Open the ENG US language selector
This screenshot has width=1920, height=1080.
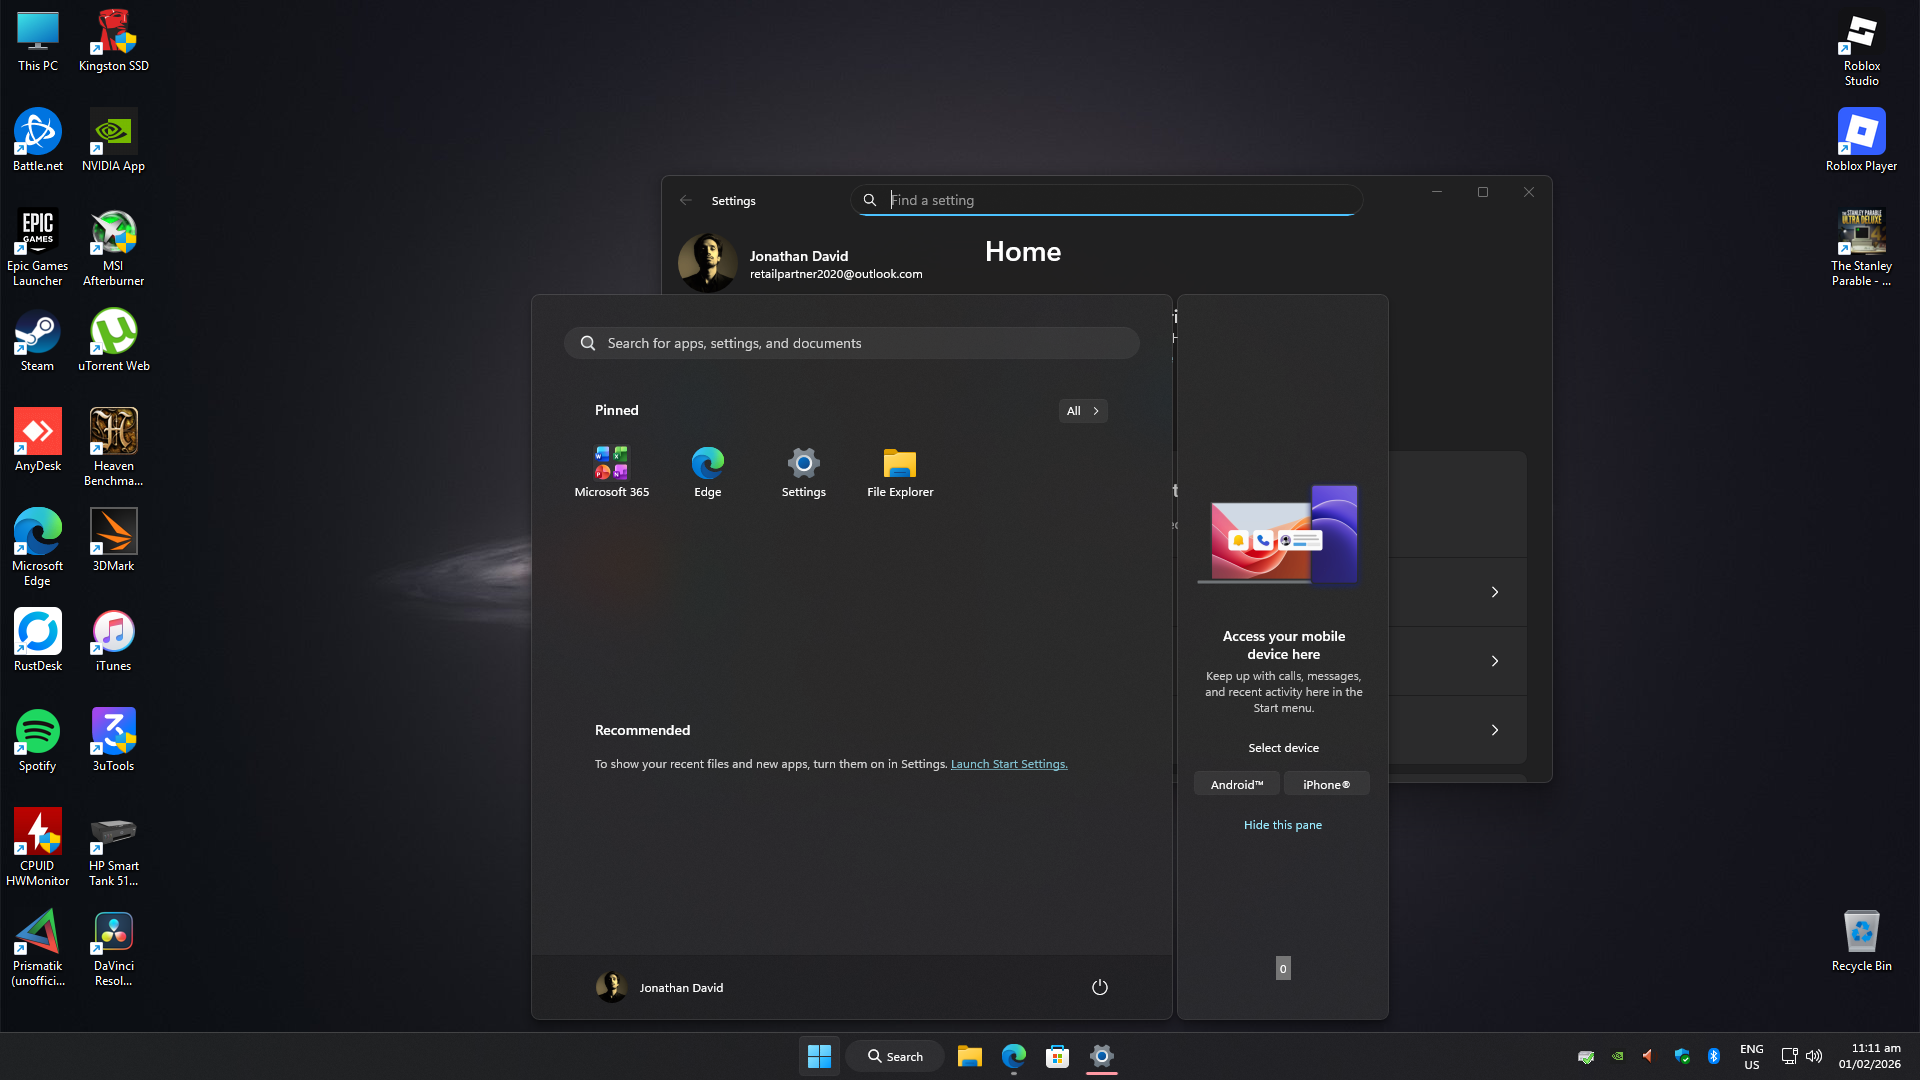point(1751,1056)
